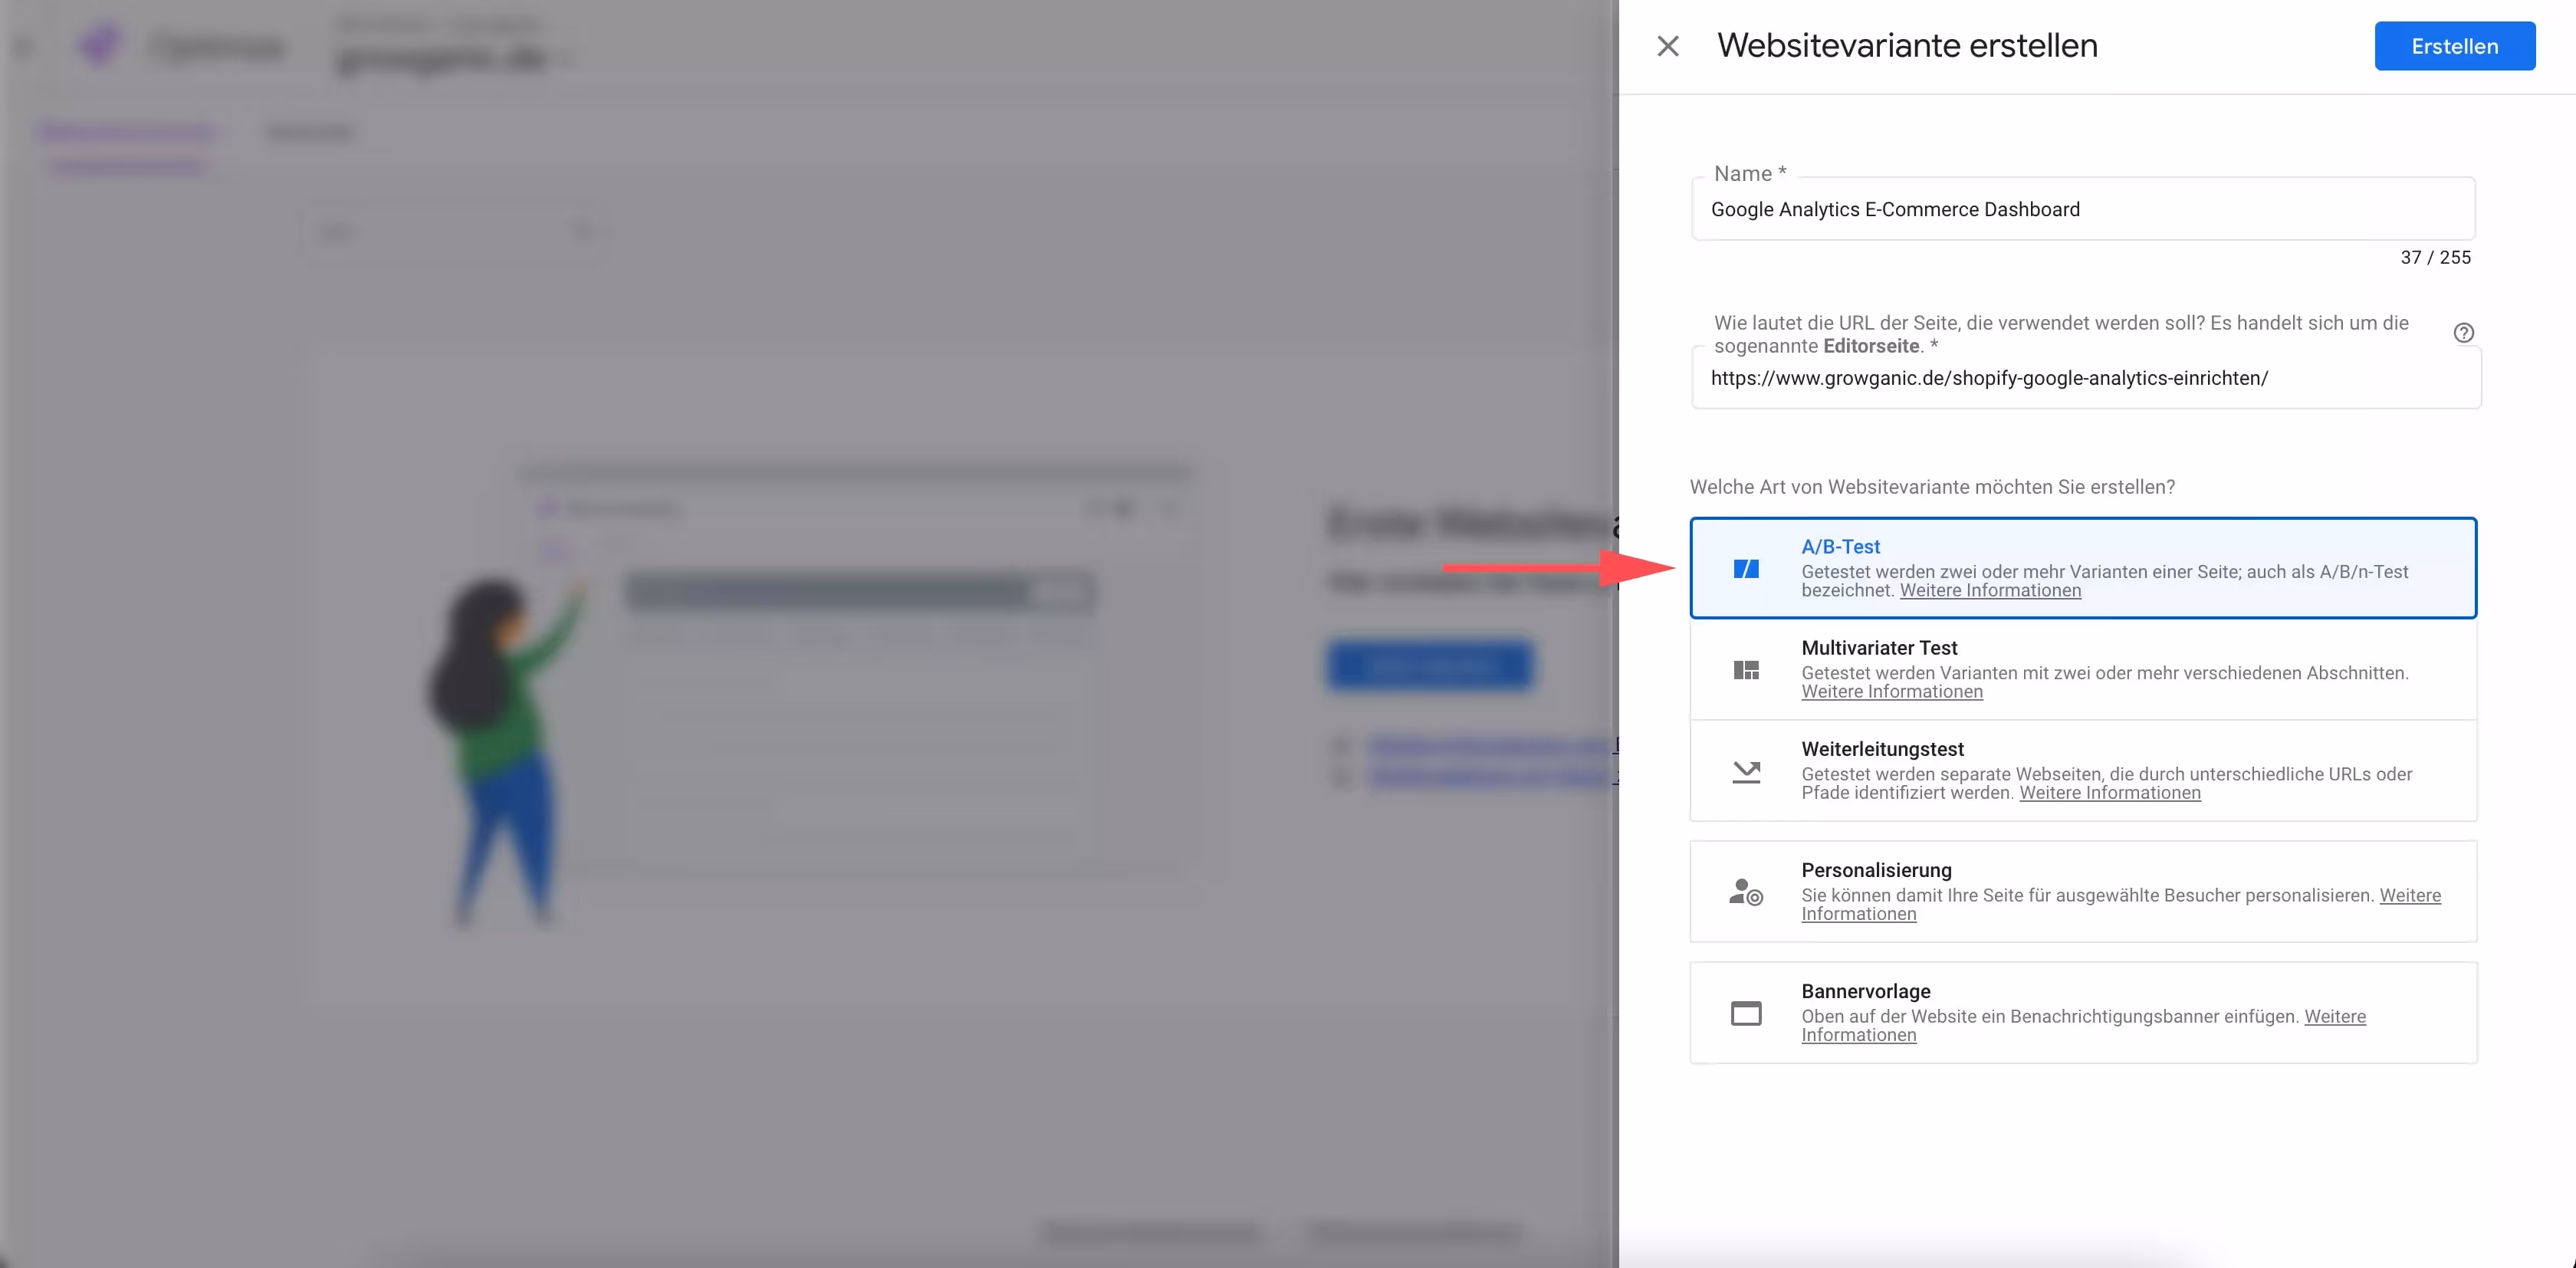The height and width of the screenshot is (1268, 2576).
Task: Click the Personalisierung person-target icon
Action: pos(1746,892)
